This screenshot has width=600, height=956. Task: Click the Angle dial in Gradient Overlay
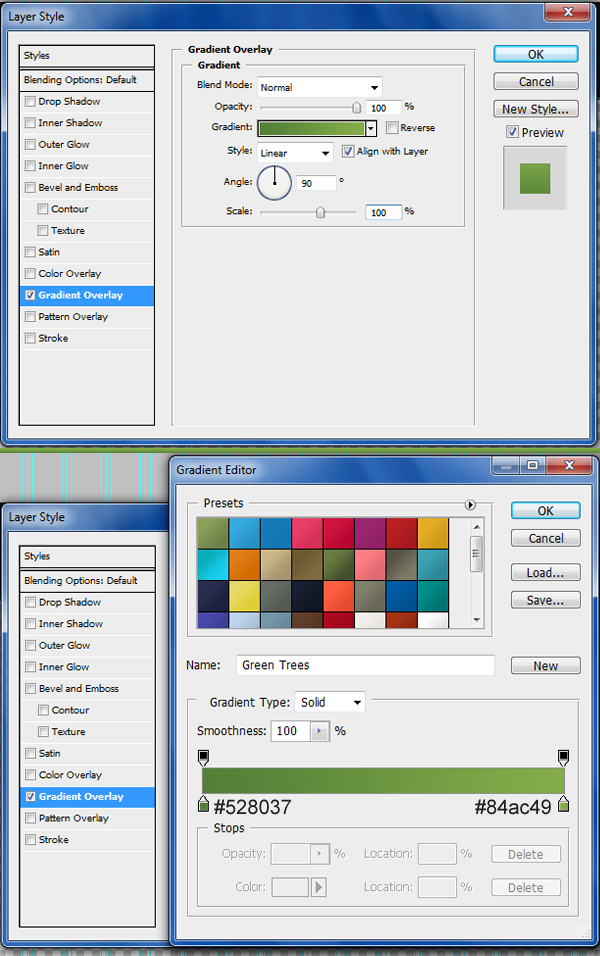(x=274, y=182)
